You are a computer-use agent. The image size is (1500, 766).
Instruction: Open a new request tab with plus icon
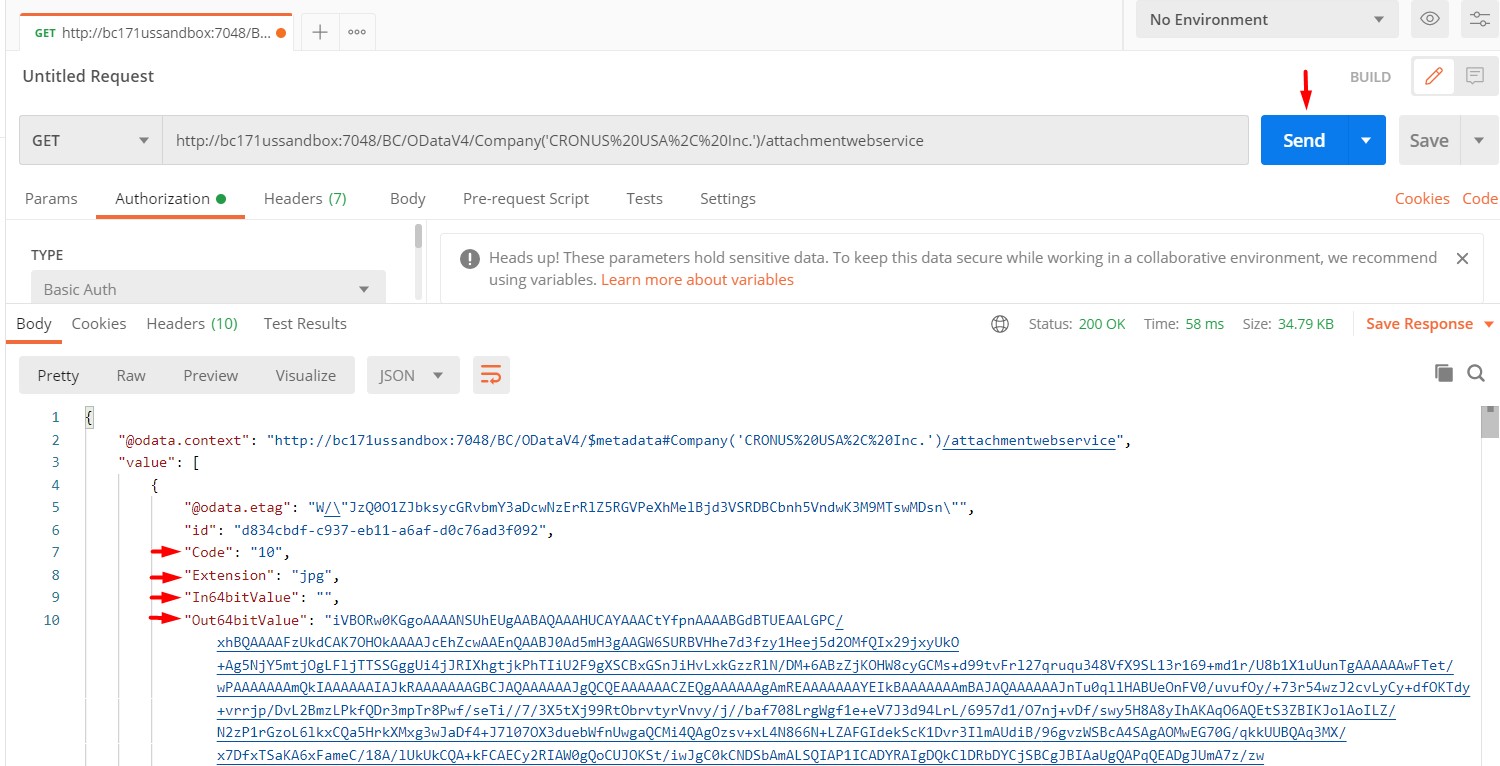pos(318,32)
